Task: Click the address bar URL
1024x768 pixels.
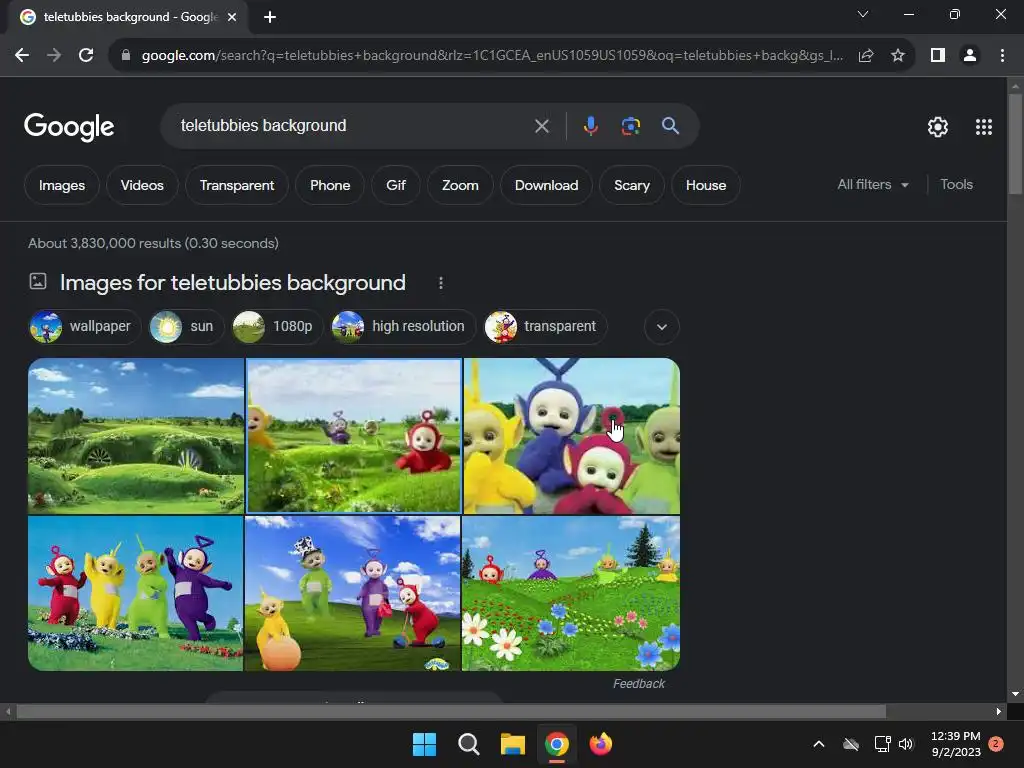Action: (492, 56)
